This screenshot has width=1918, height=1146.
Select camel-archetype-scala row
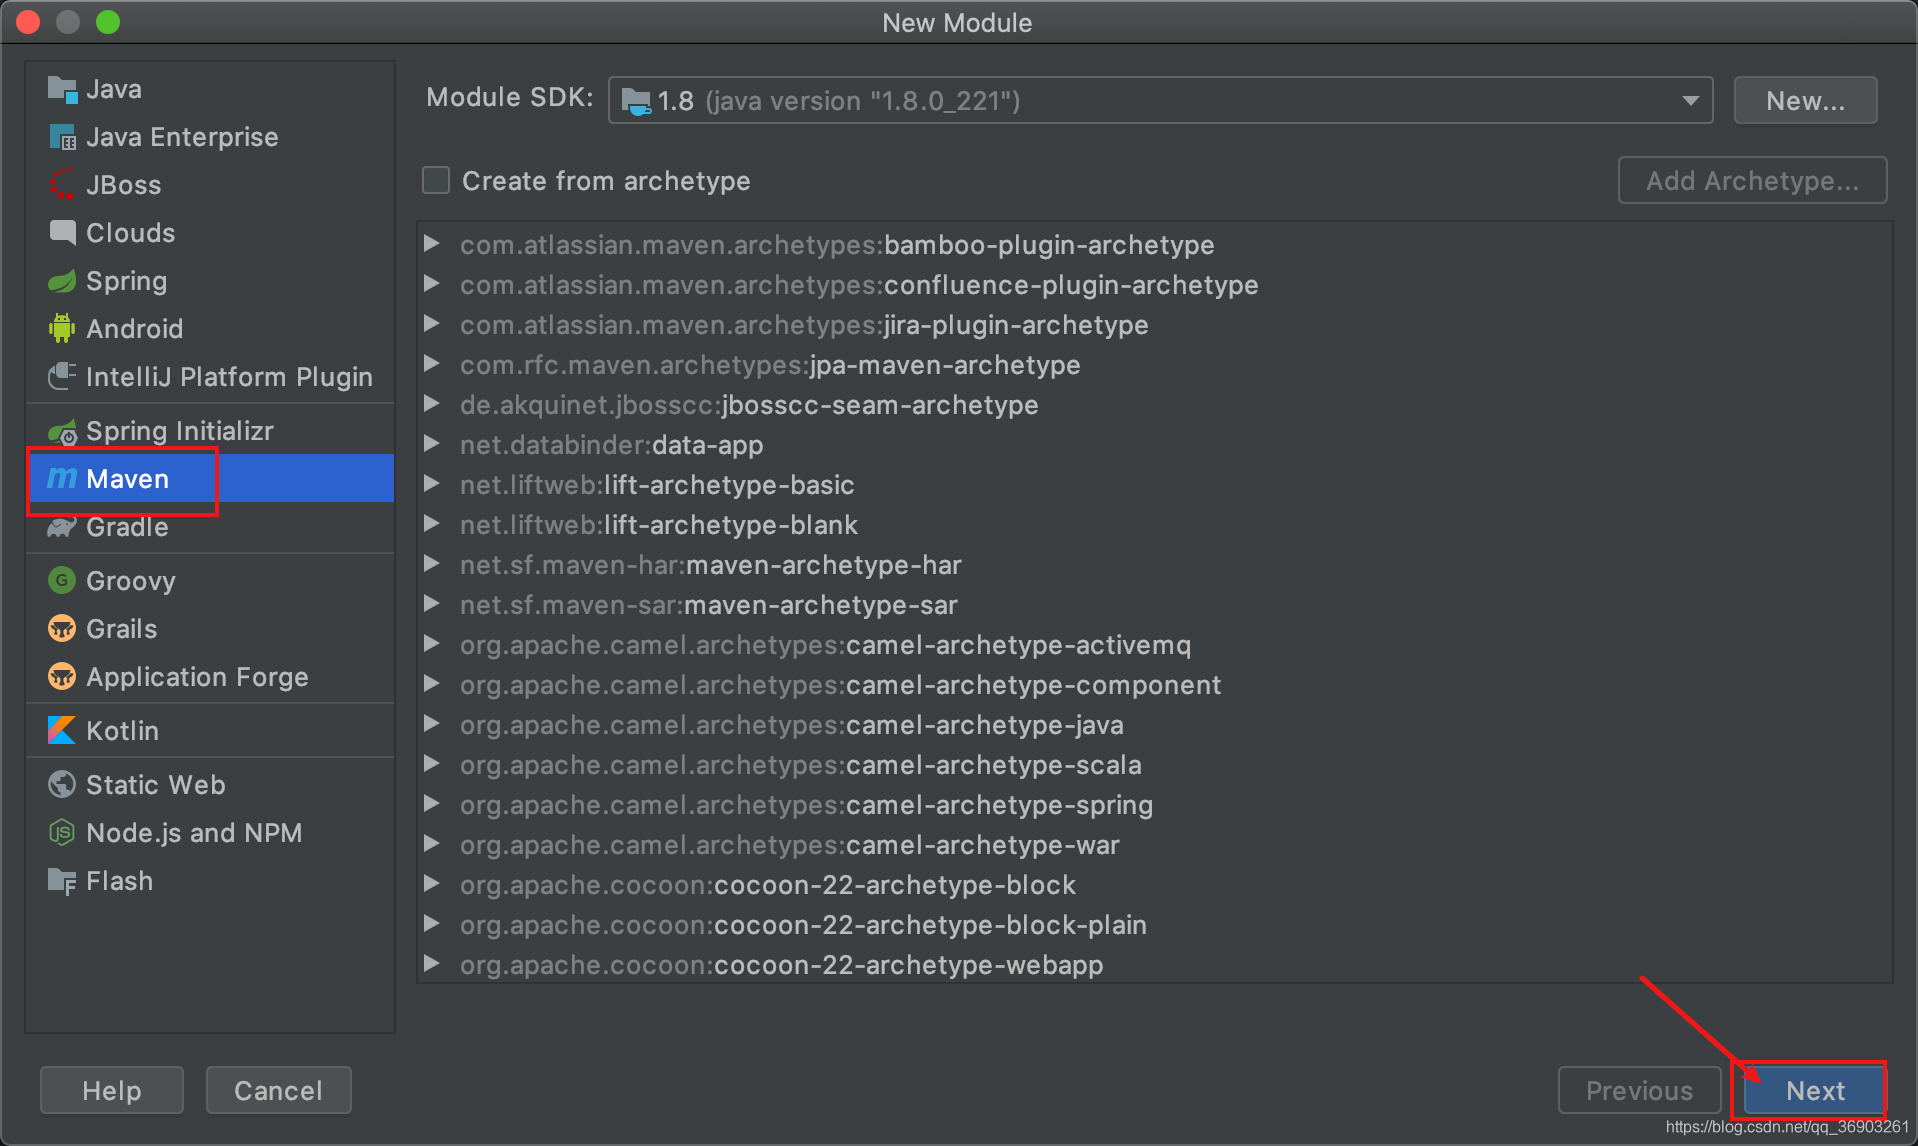(x=1154, y=765)
